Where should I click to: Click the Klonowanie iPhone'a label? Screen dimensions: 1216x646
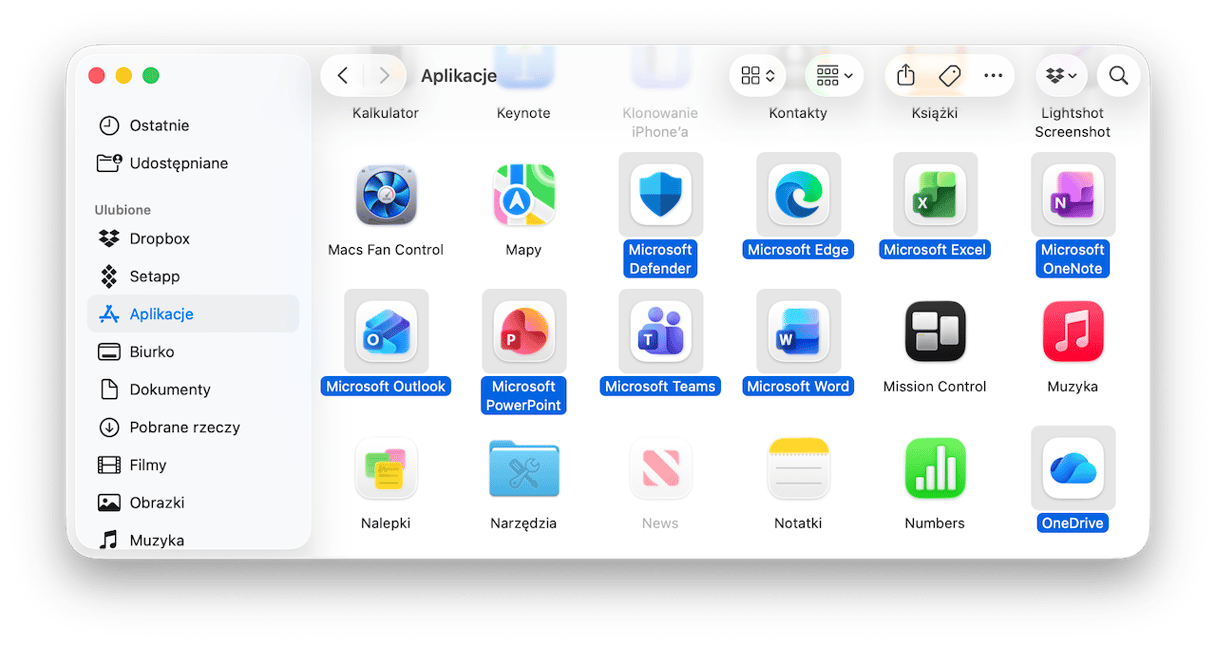tap(661, 122)
